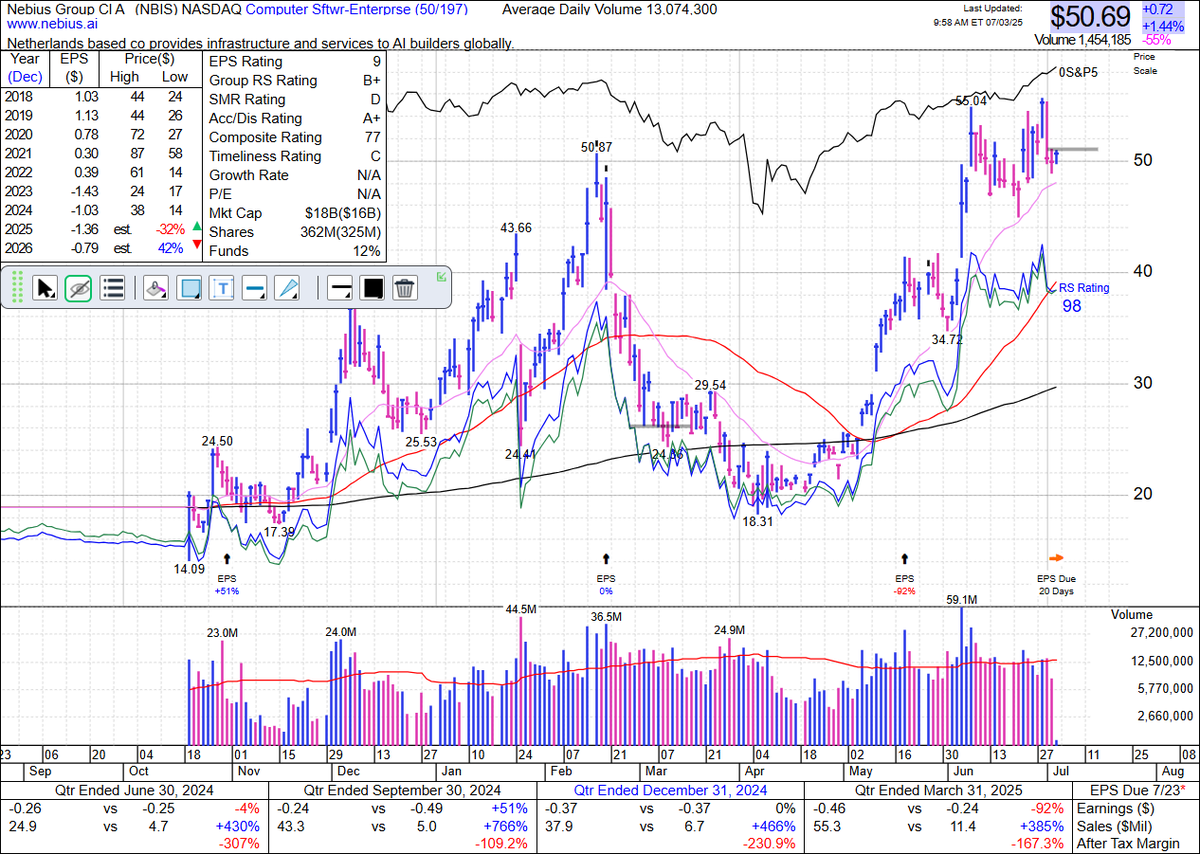Click the 44.5M volume label
1200x854 pixels.
click(523, 608)
